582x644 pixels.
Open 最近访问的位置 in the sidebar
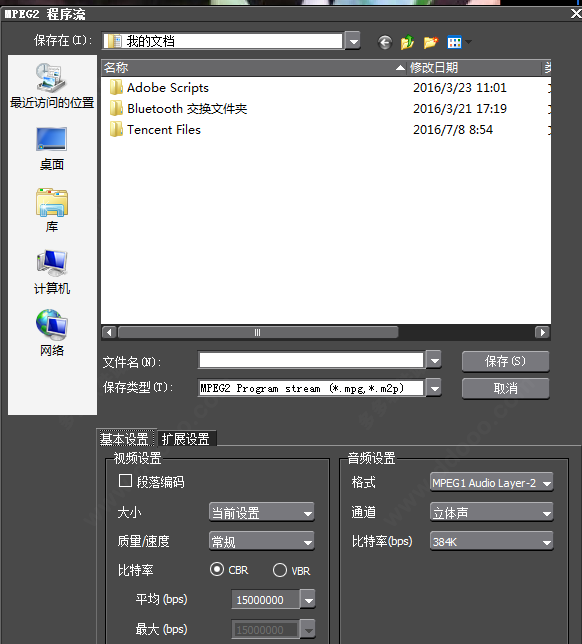(52, 86)
